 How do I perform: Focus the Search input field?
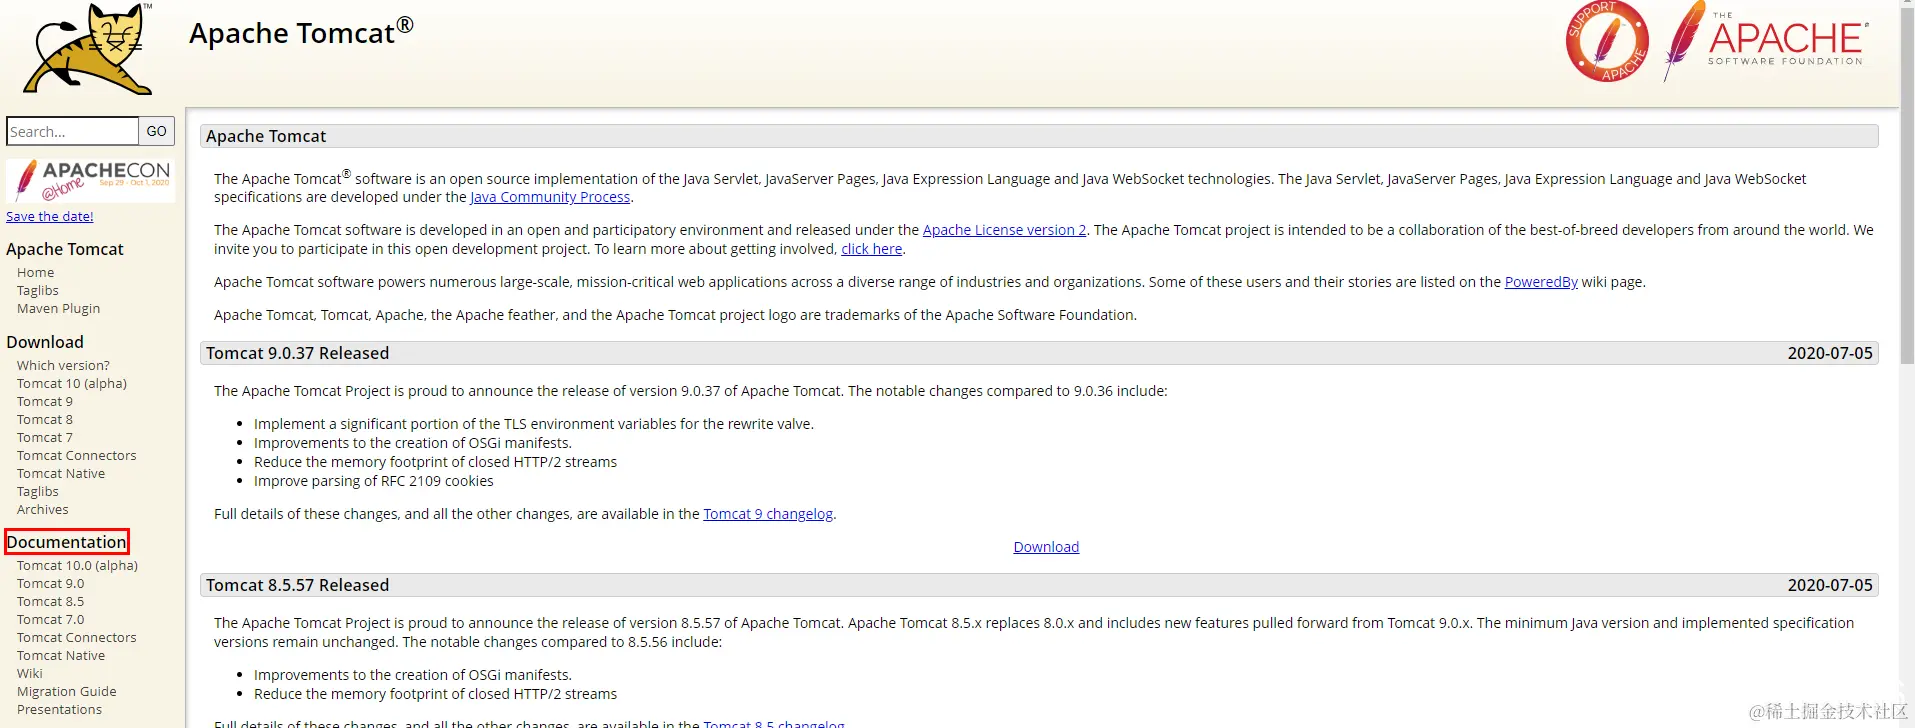coord(72,131)
